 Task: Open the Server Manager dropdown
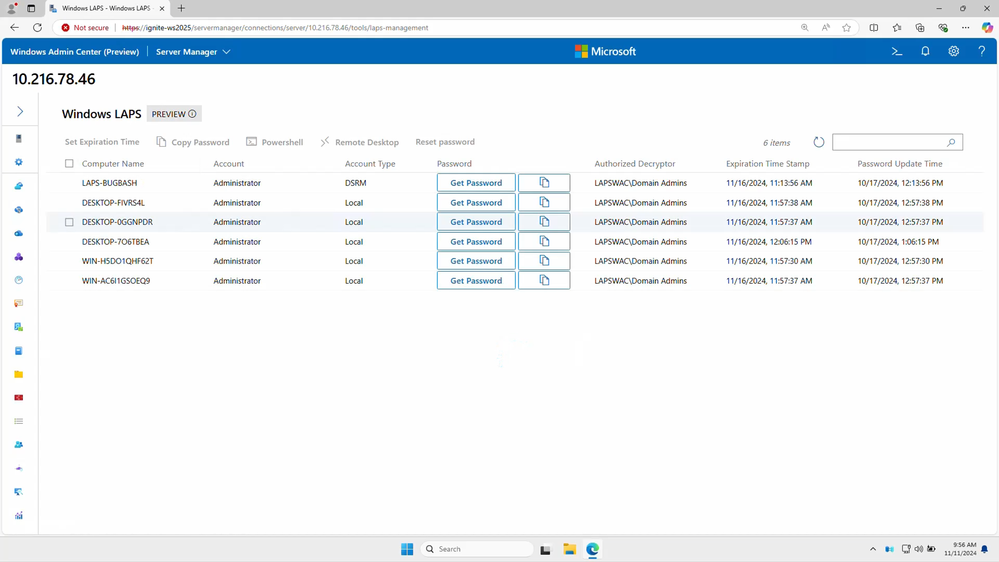point(193,52)
